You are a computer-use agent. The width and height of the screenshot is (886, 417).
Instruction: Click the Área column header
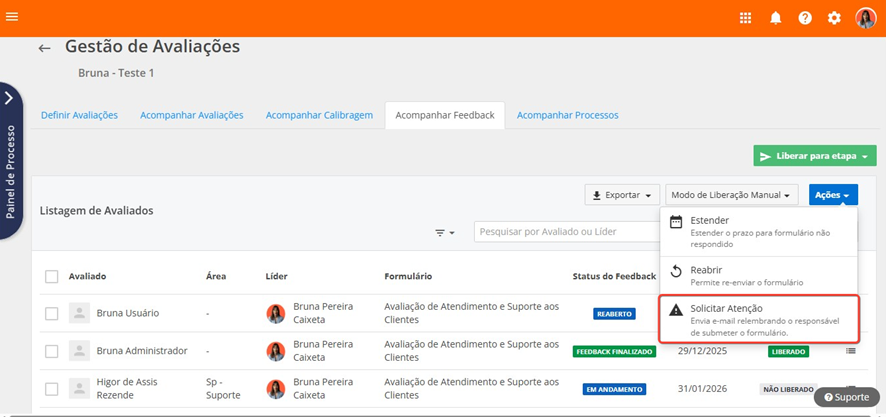pos(216,276)
